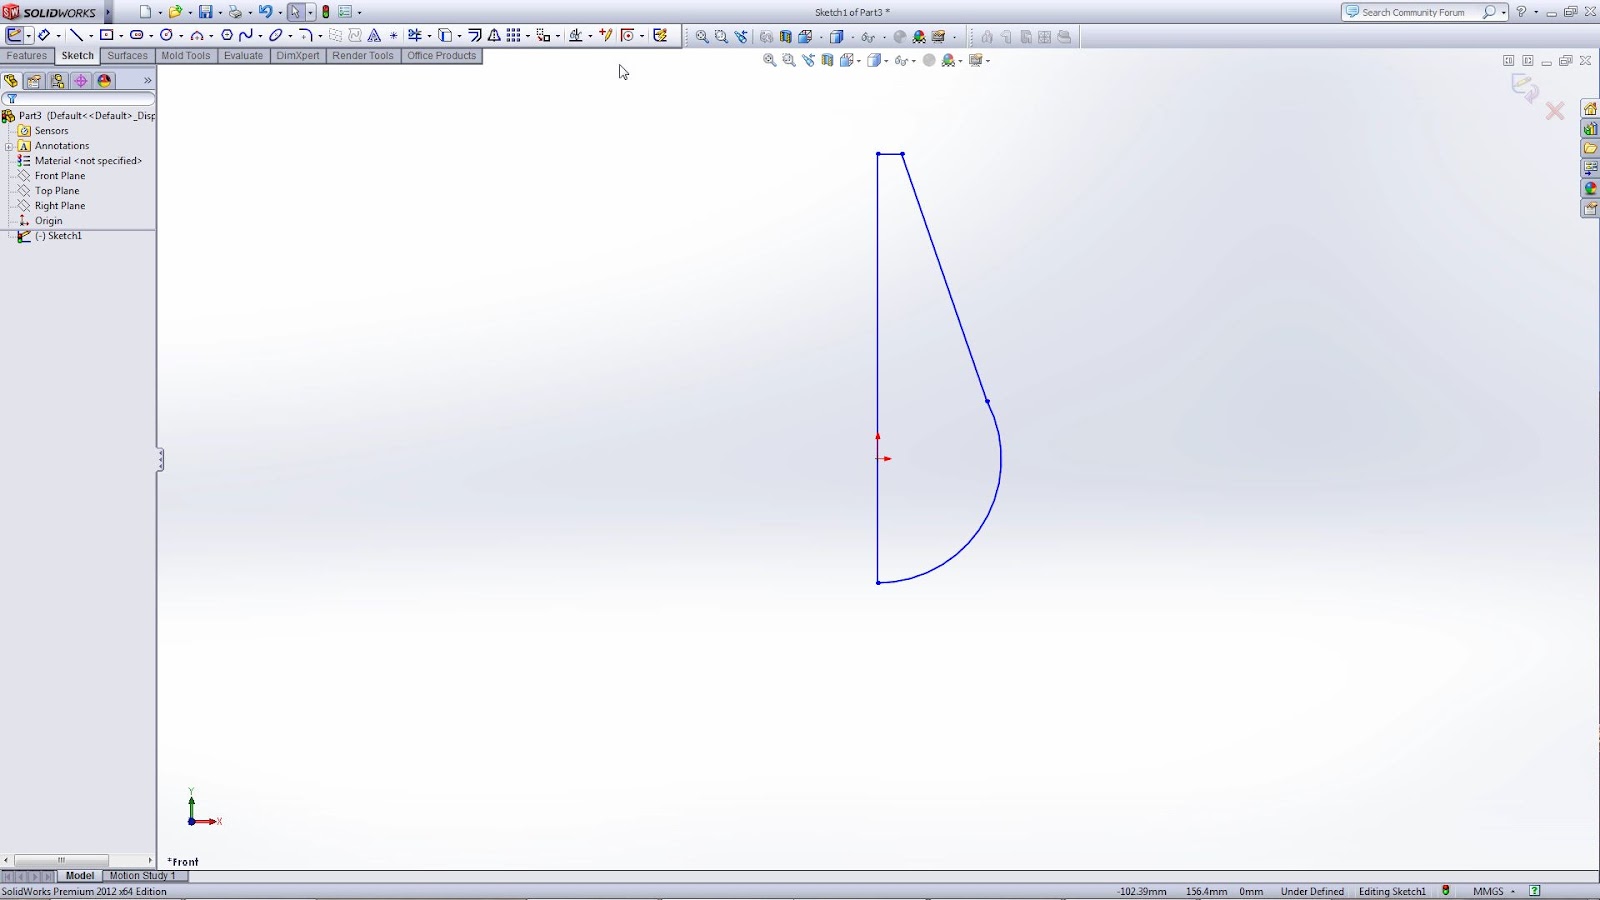Click Search Community Forum field
The height and width of the screenshot is (900, 1600).
1420,12
